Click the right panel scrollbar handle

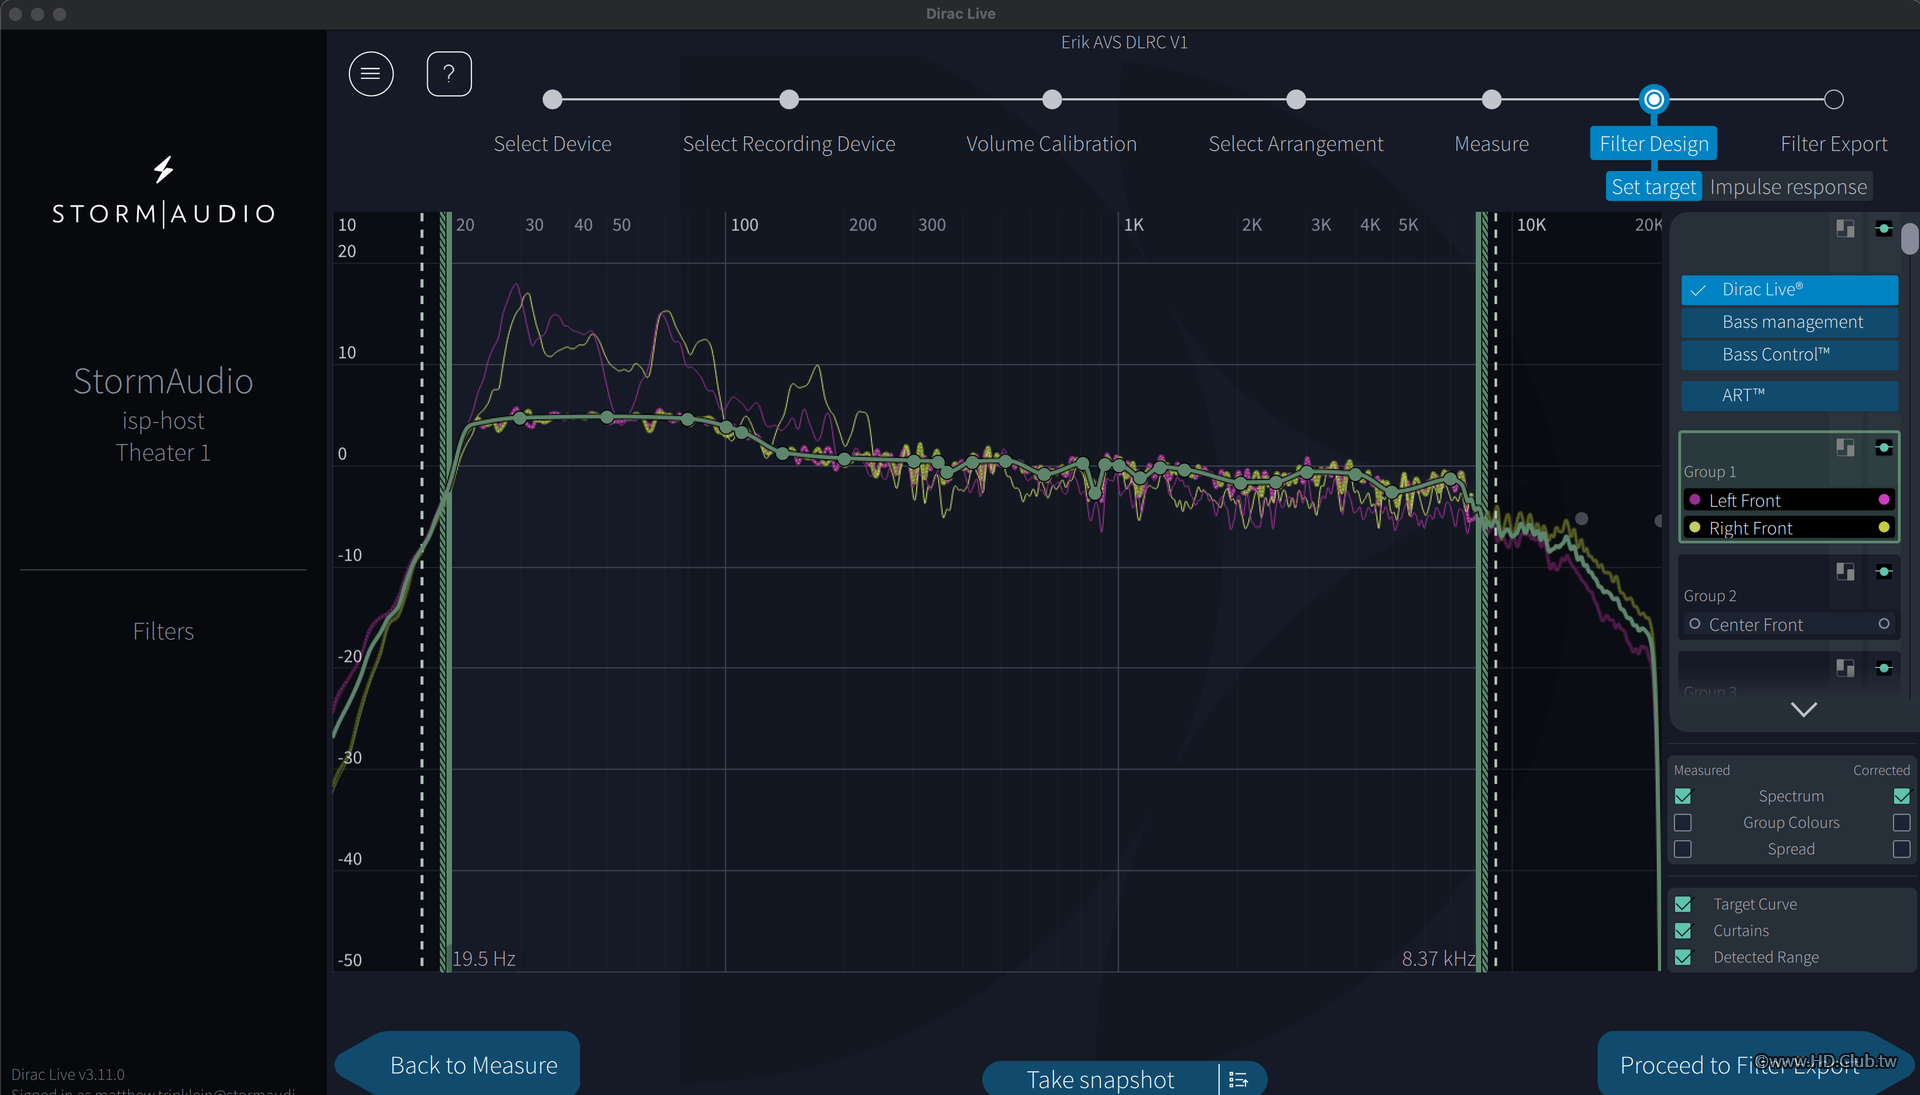(x=1909, y=239)
